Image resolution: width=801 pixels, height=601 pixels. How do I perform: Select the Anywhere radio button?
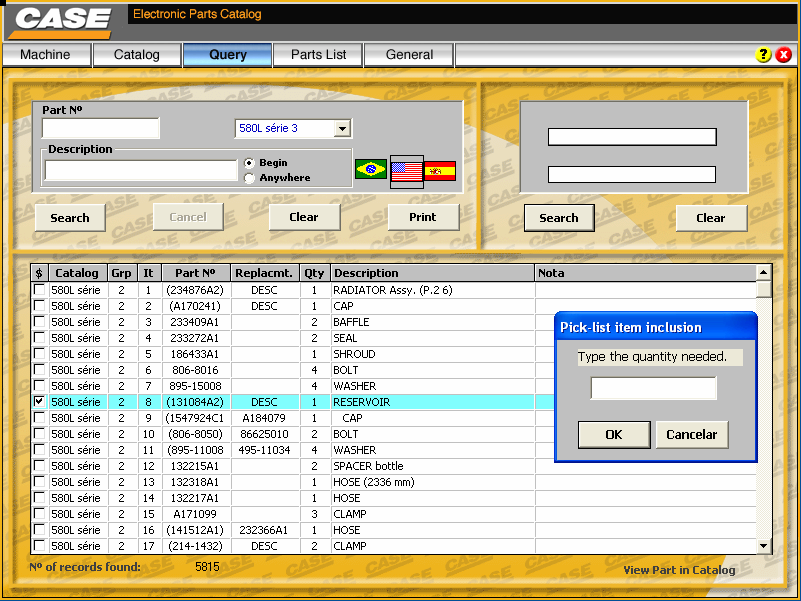249,178
